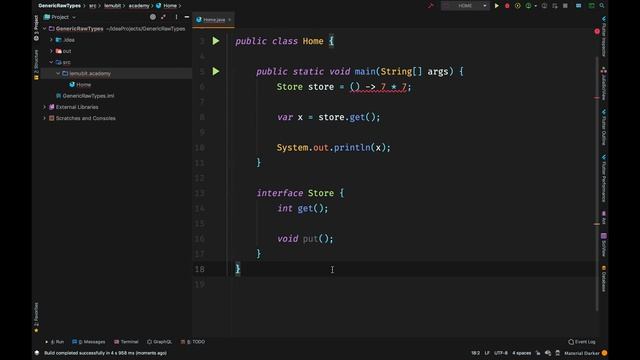This screenshot has height=360, width=640.
Task: Click GenericRawTypes breadcrumb
Action: pyautogui.click(x=59, y=6)
